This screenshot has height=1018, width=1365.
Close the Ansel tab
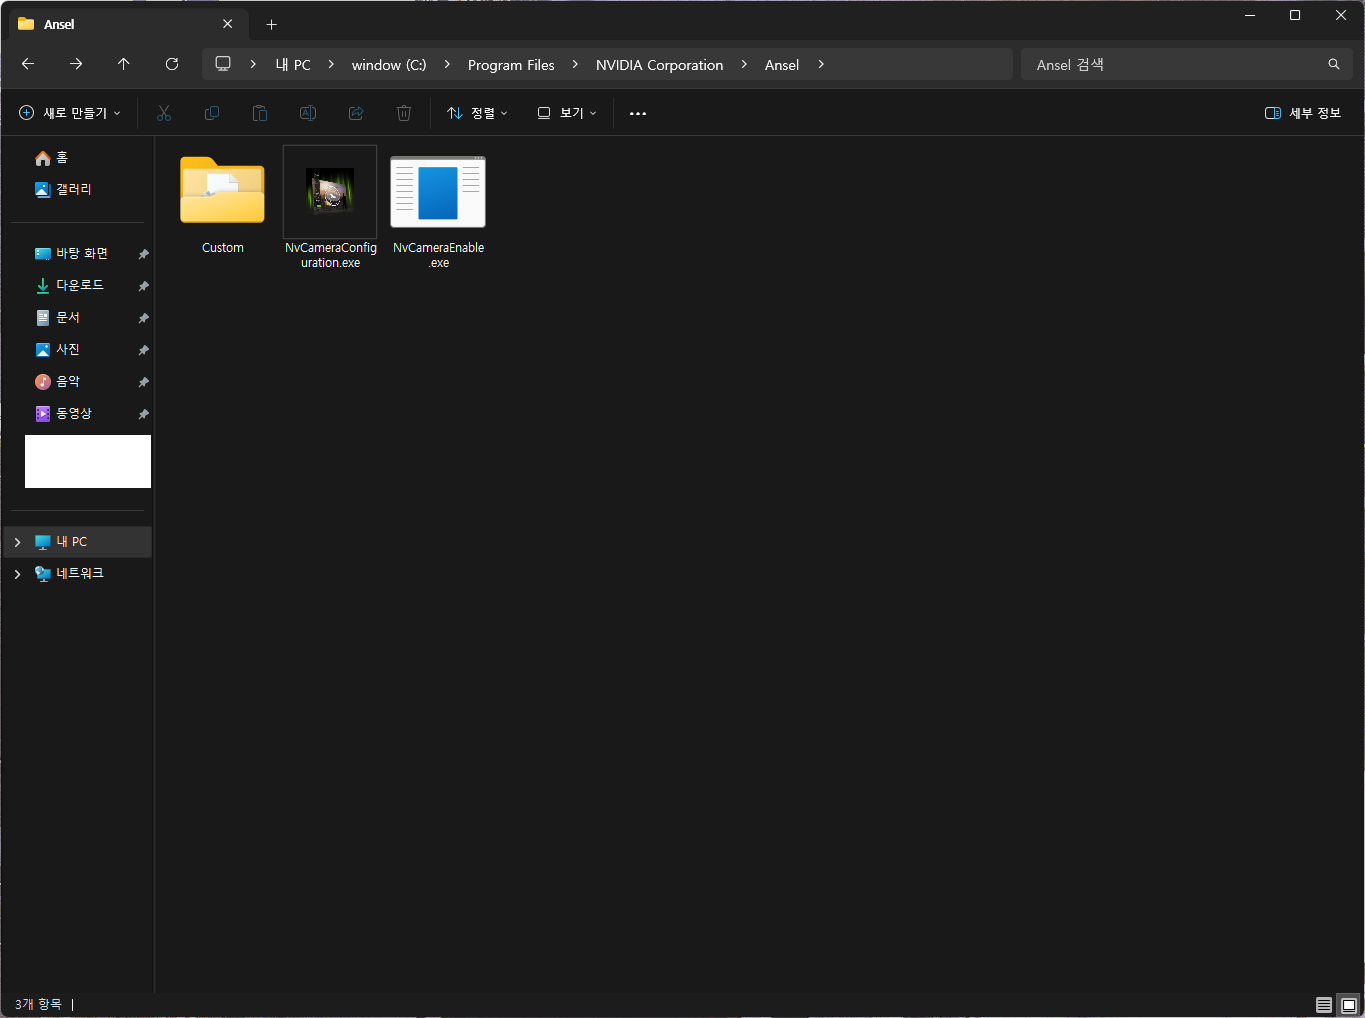(228, 24)
